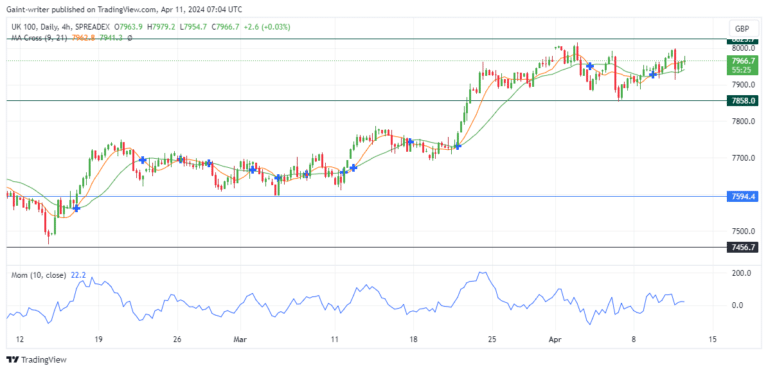Click the high price H7979.2
This screenshot has width=768, height=371.
pos(160,27)
